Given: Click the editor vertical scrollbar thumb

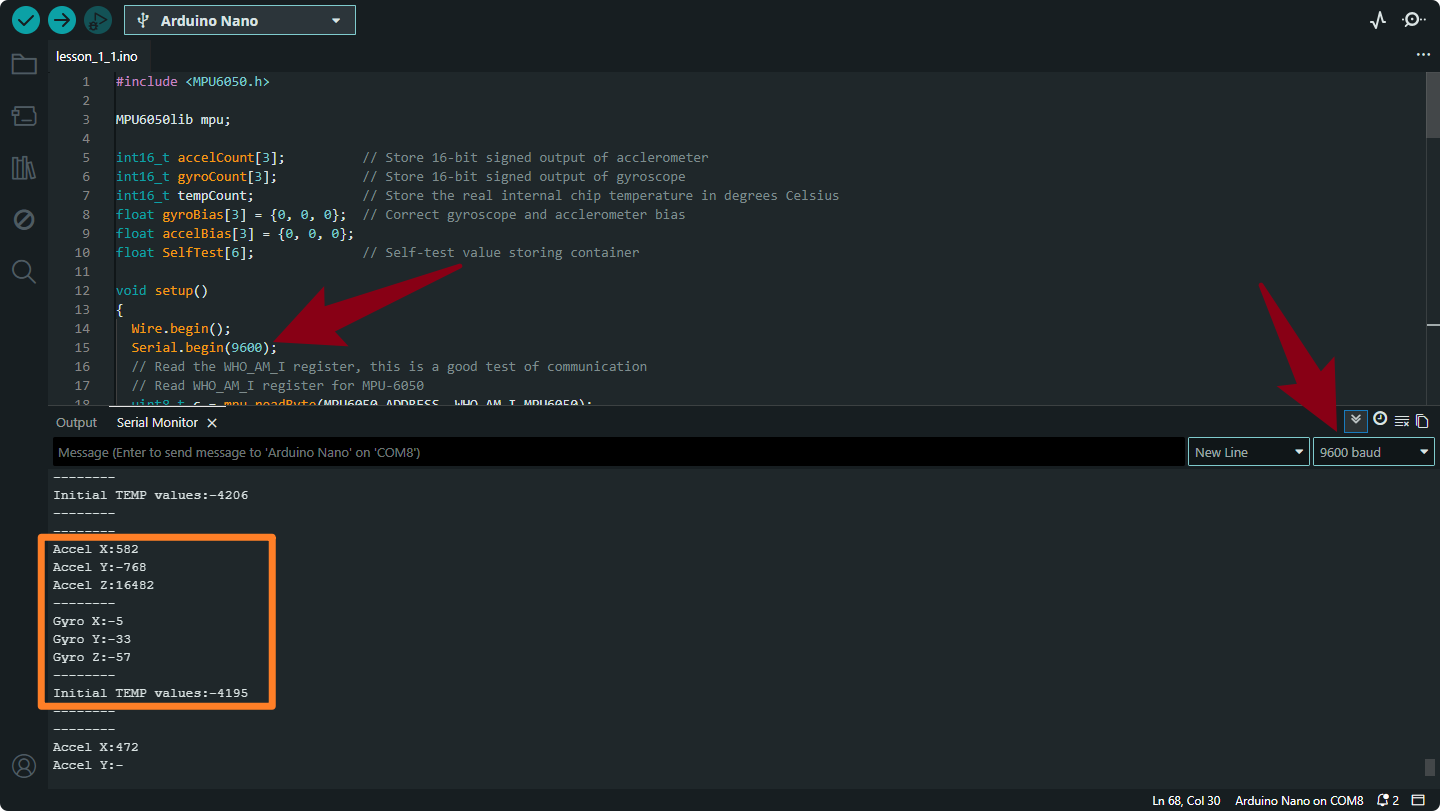Looking at the screenshot, I should click(1433, 104).
